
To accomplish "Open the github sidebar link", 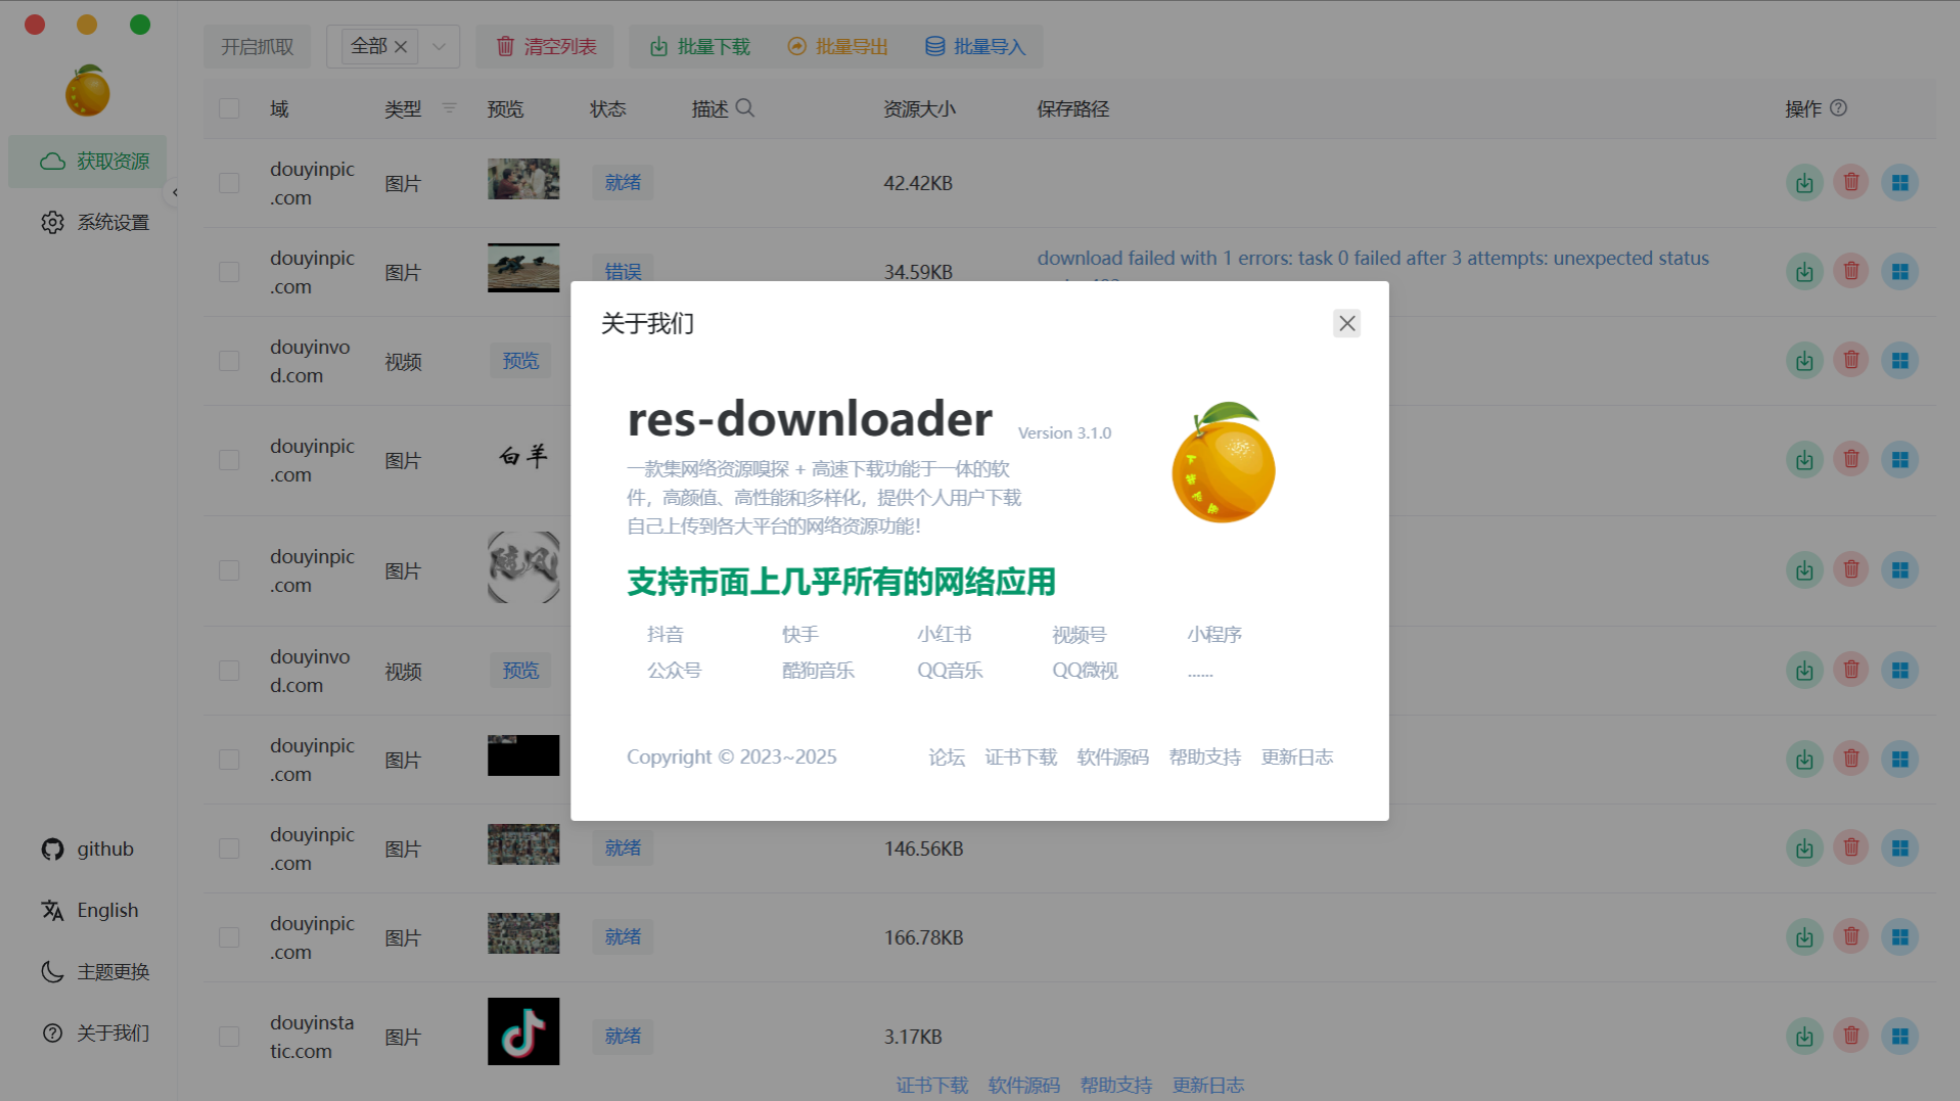I will (x=88, y=849).
